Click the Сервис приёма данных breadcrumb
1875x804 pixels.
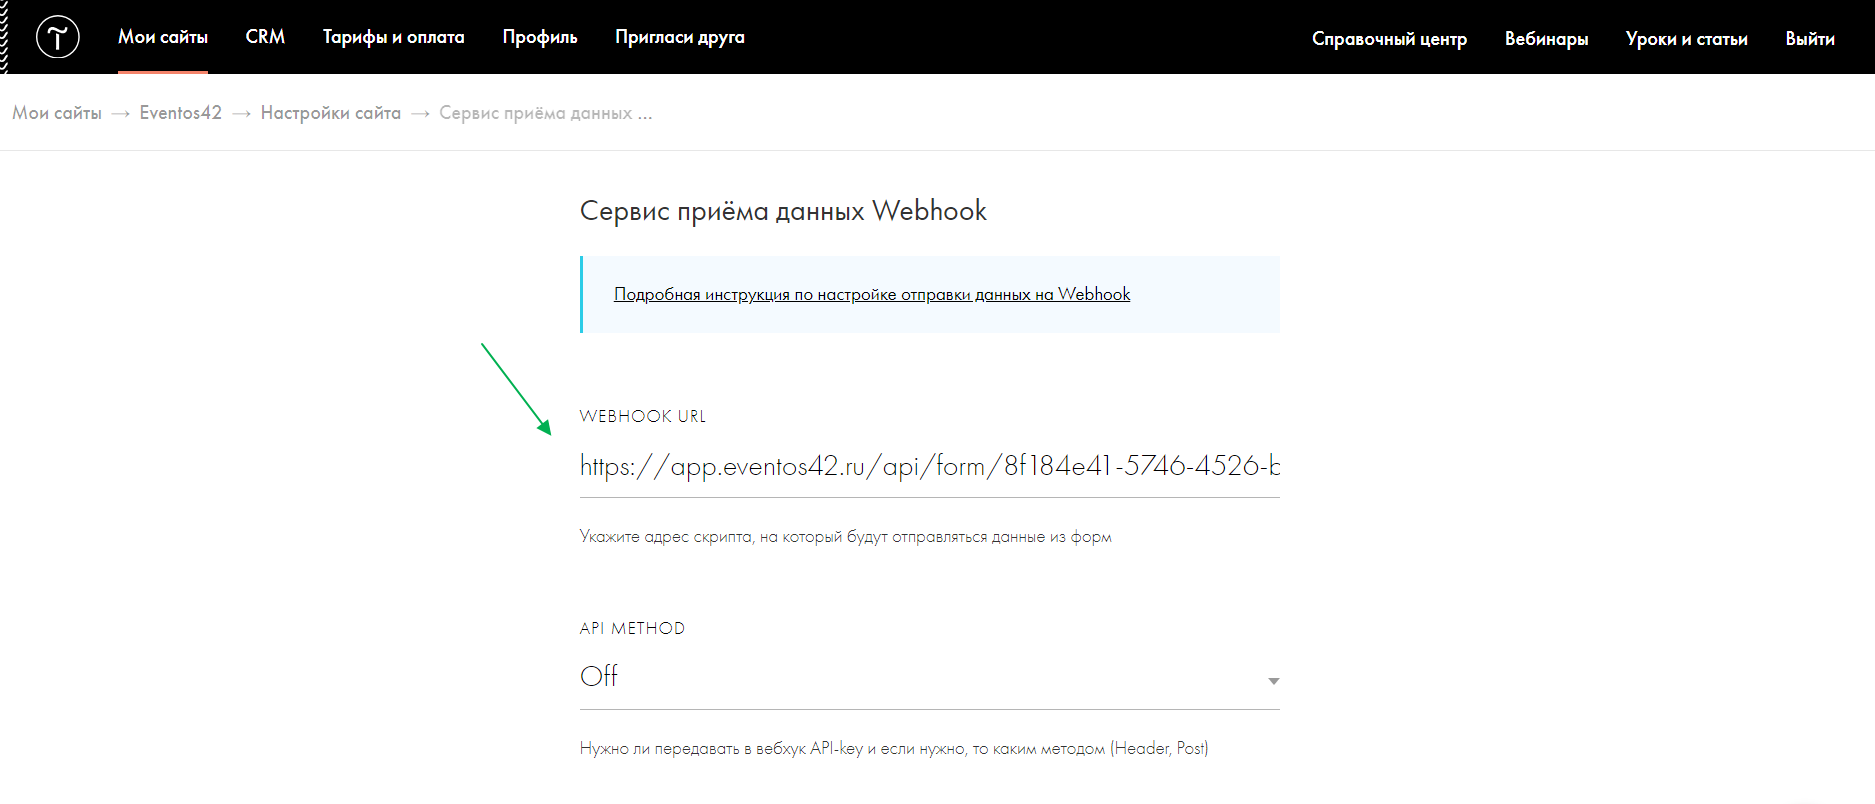(x=545, y=113)
